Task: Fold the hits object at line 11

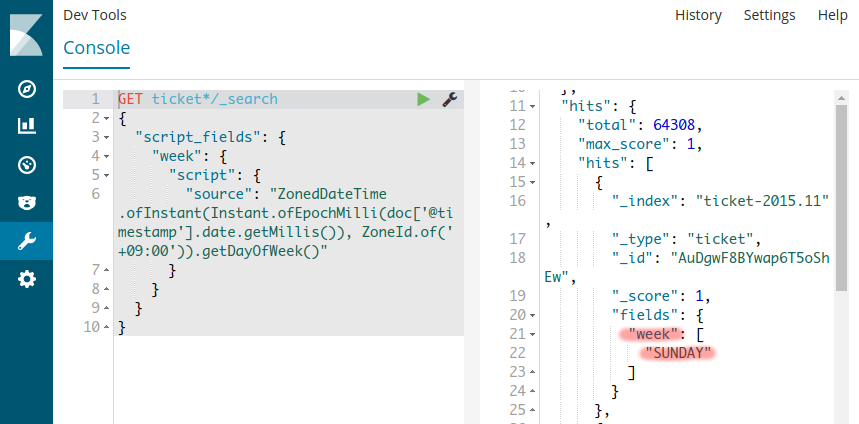Action: [x=532, y=106]
